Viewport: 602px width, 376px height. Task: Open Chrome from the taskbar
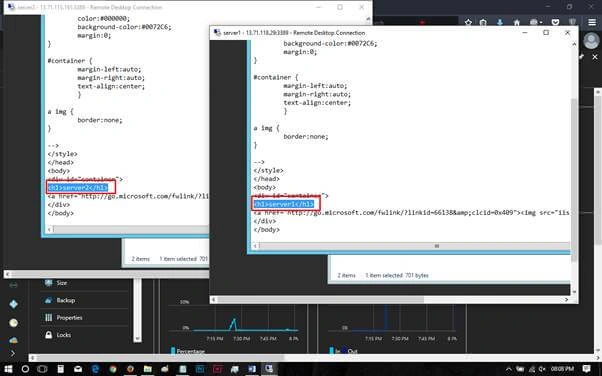click(x=112, y=369)
